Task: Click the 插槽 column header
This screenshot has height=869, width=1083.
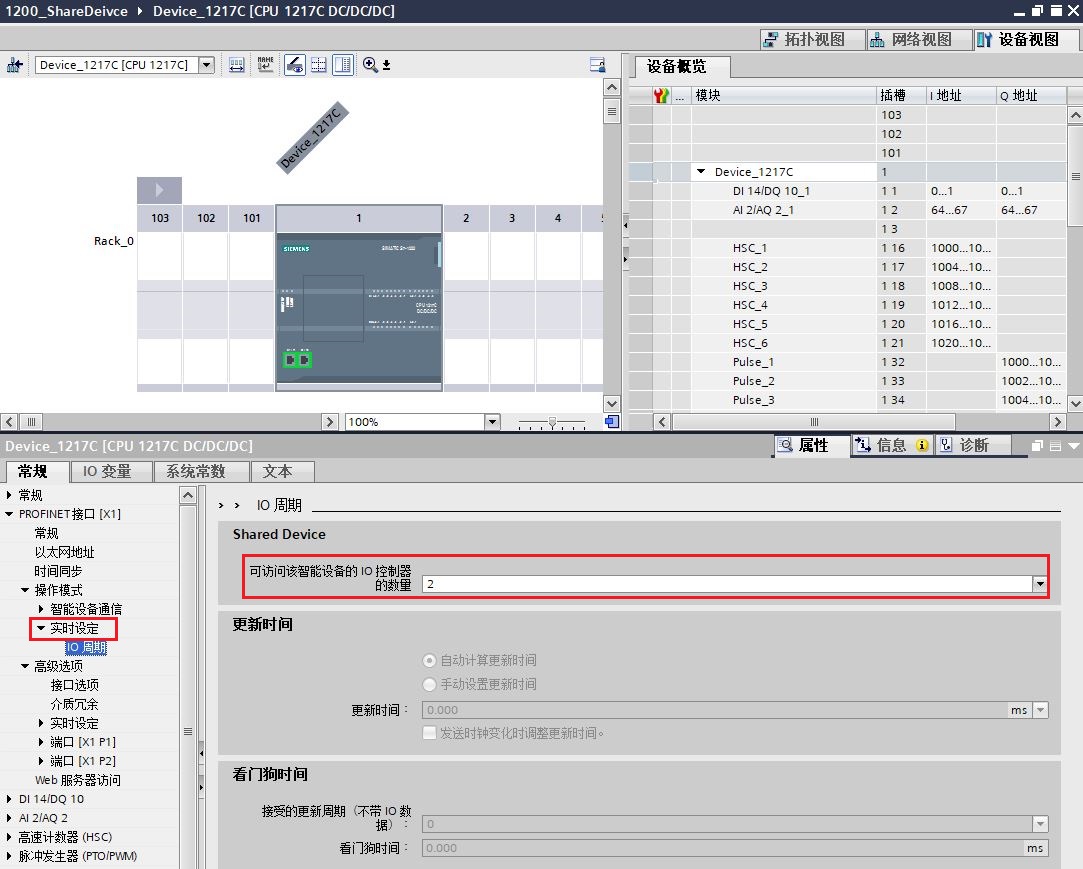Action: 901,95
